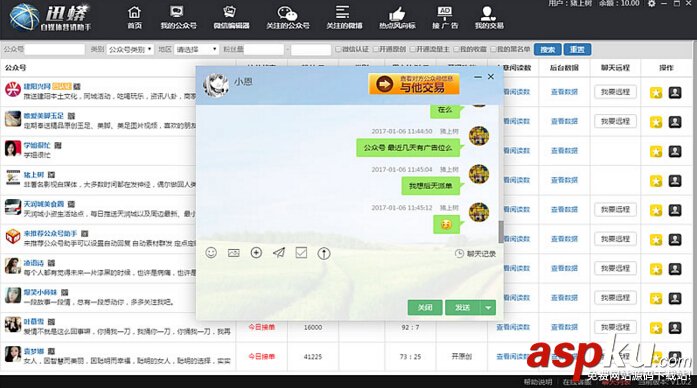
Task: Tick the 开通原创 filter checkbox
Action: (375, 49)
